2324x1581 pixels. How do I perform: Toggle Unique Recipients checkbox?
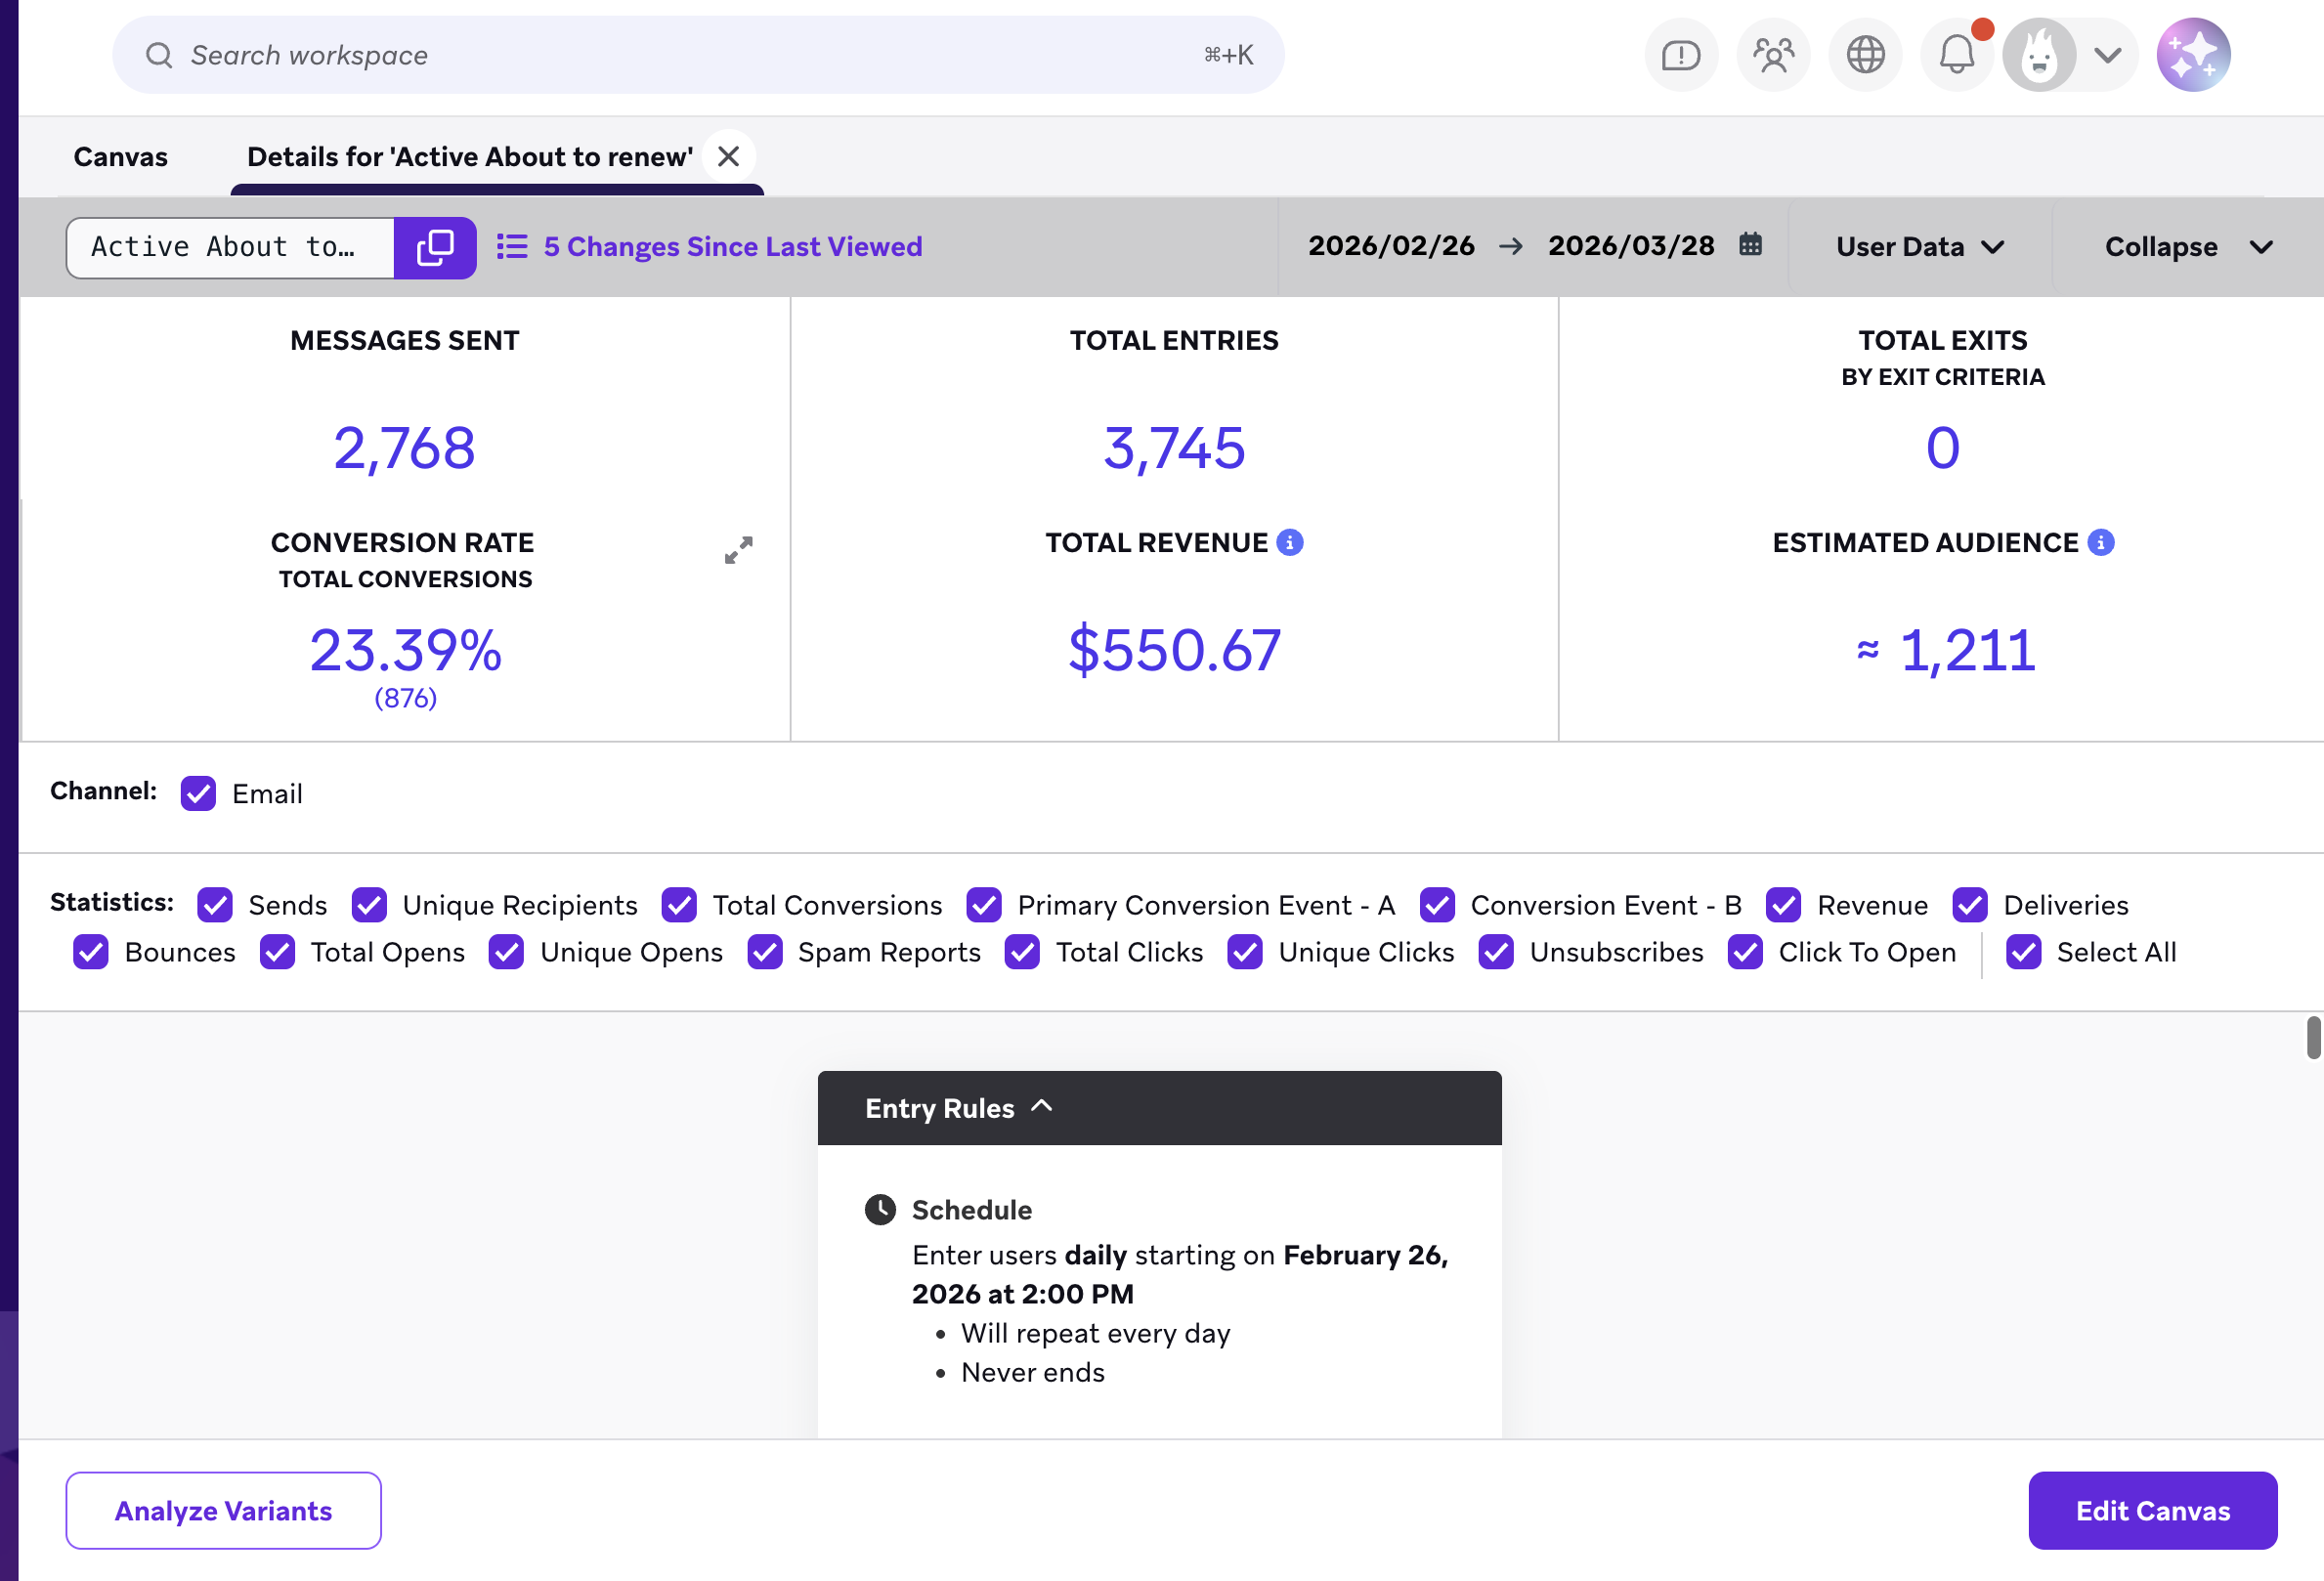(369, 905)
